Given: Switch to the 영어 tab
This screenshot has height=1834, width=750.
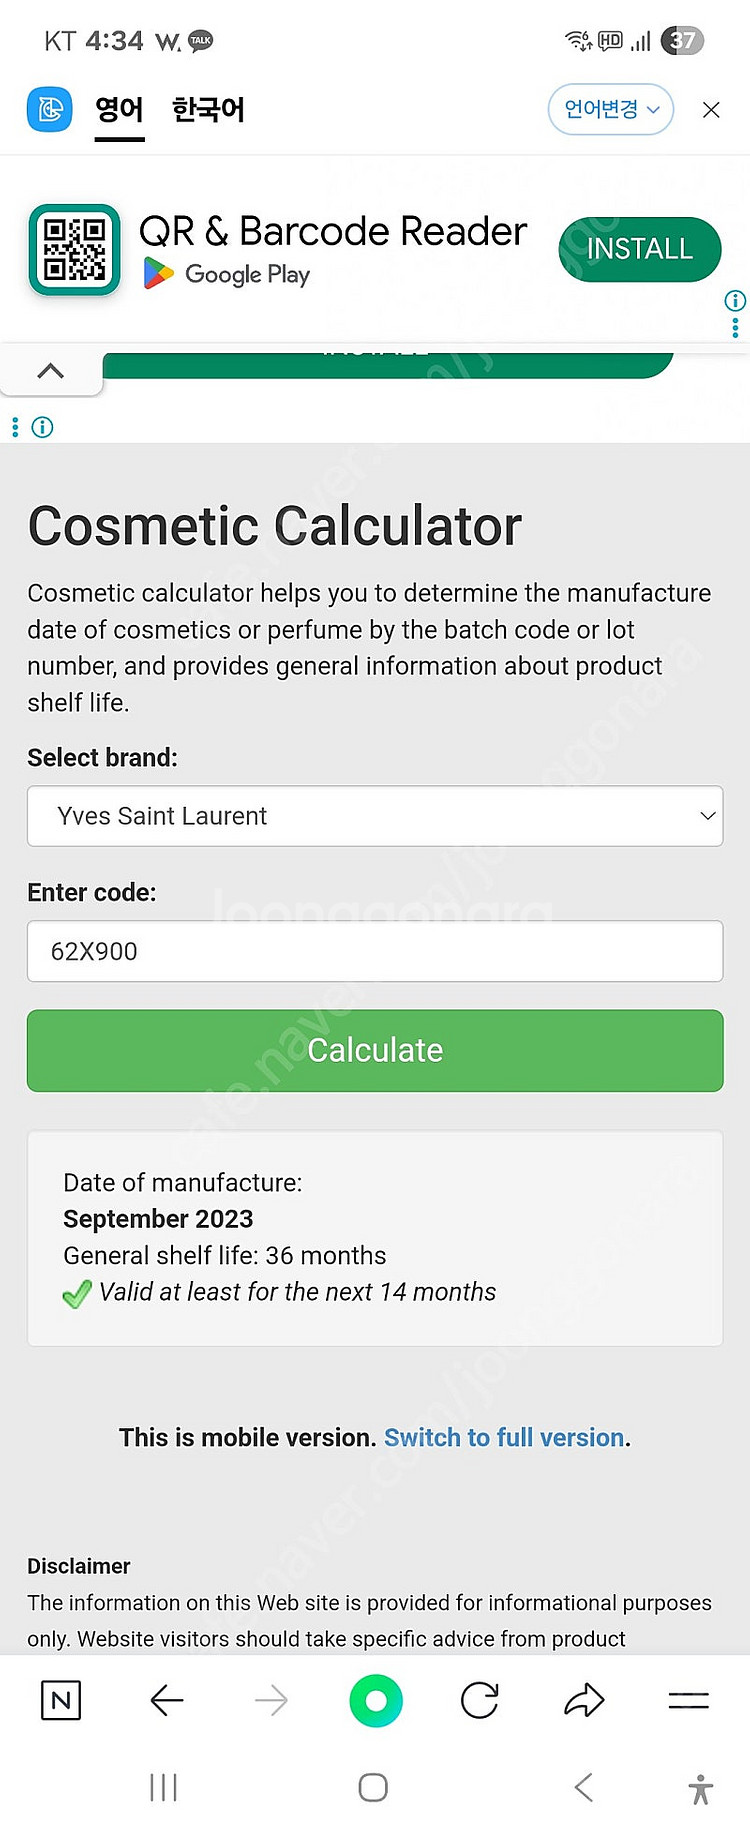Looking at the screenshot, I should [119, 109].
